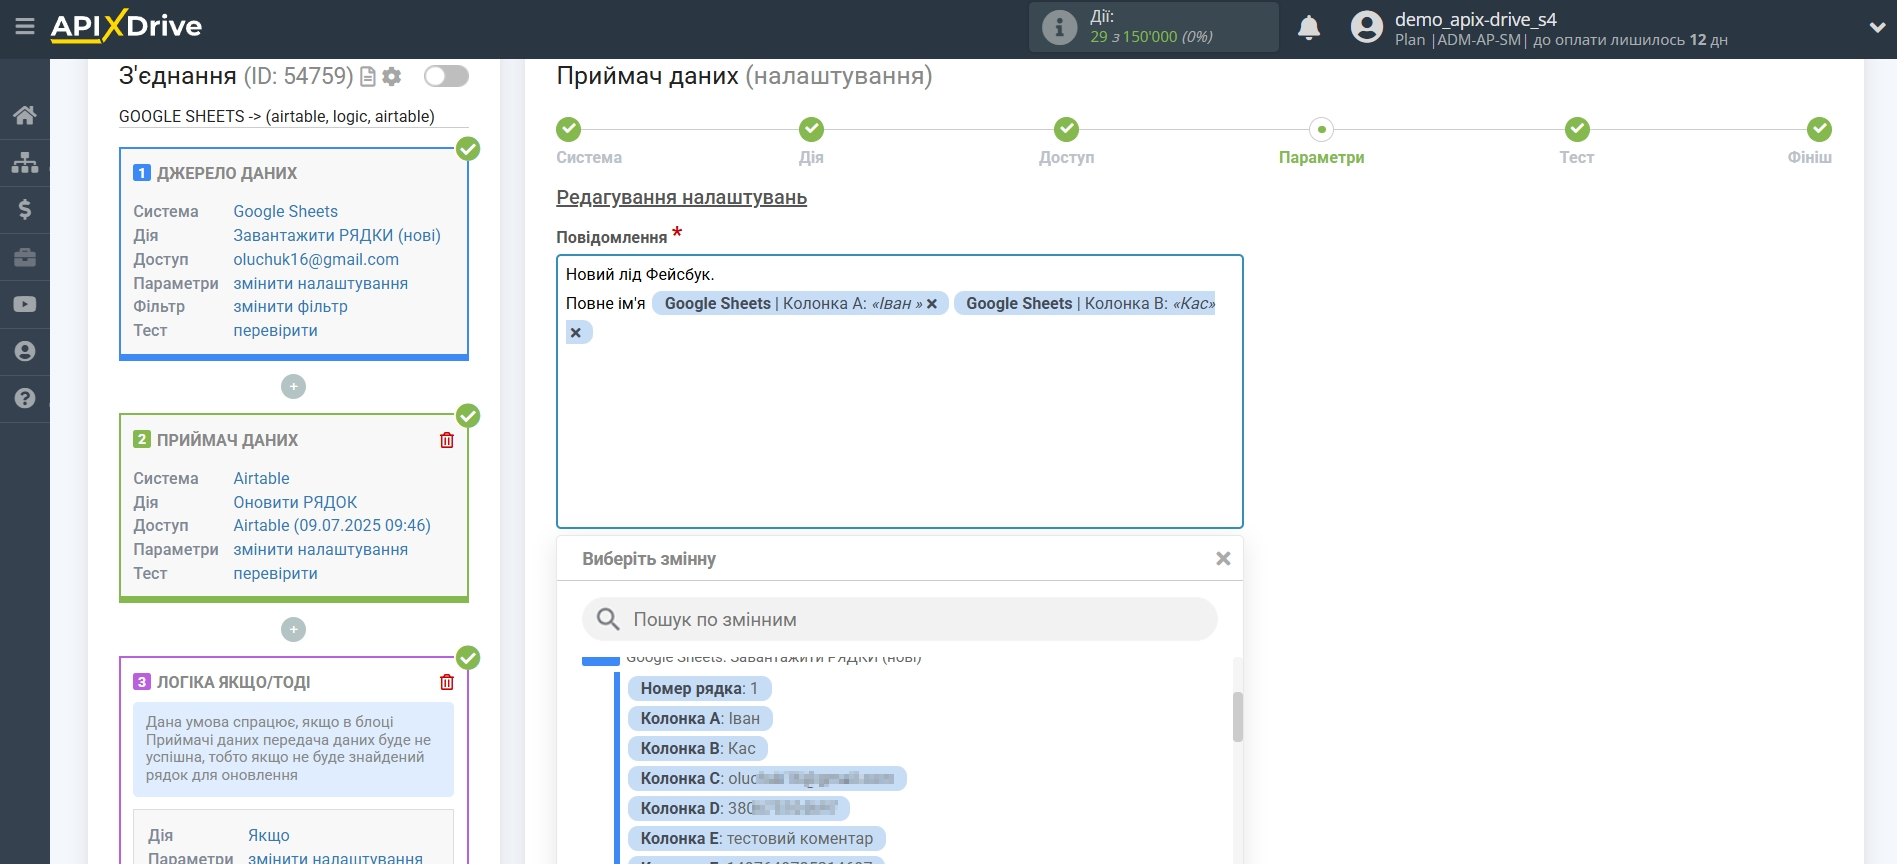The image size is (1897, 864).
Task: Close the variable selection panel
Action: click(1223, 559)
